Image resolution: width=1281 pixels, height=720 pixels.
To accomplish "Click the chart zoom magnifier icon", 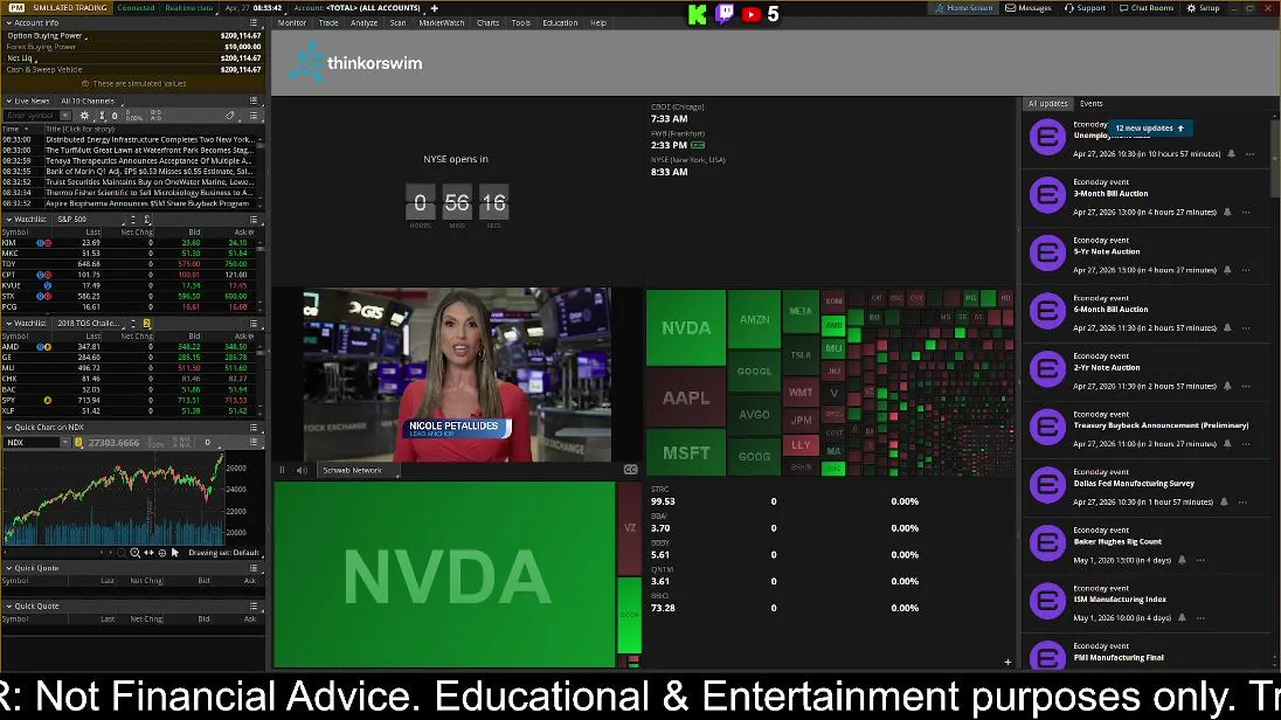I will 135,552.
